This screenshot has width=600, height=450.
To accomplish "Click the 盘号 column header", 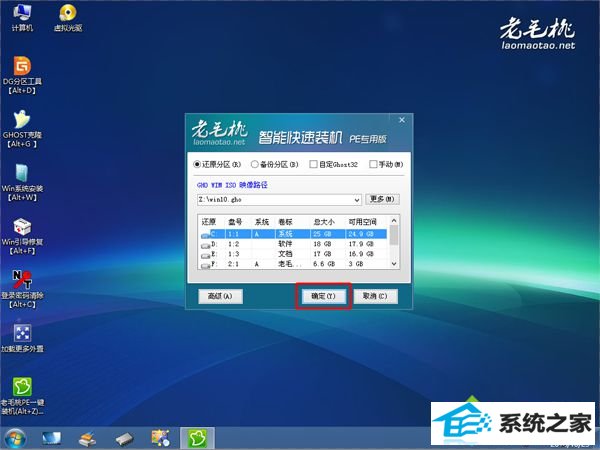I will click(235, 222).
